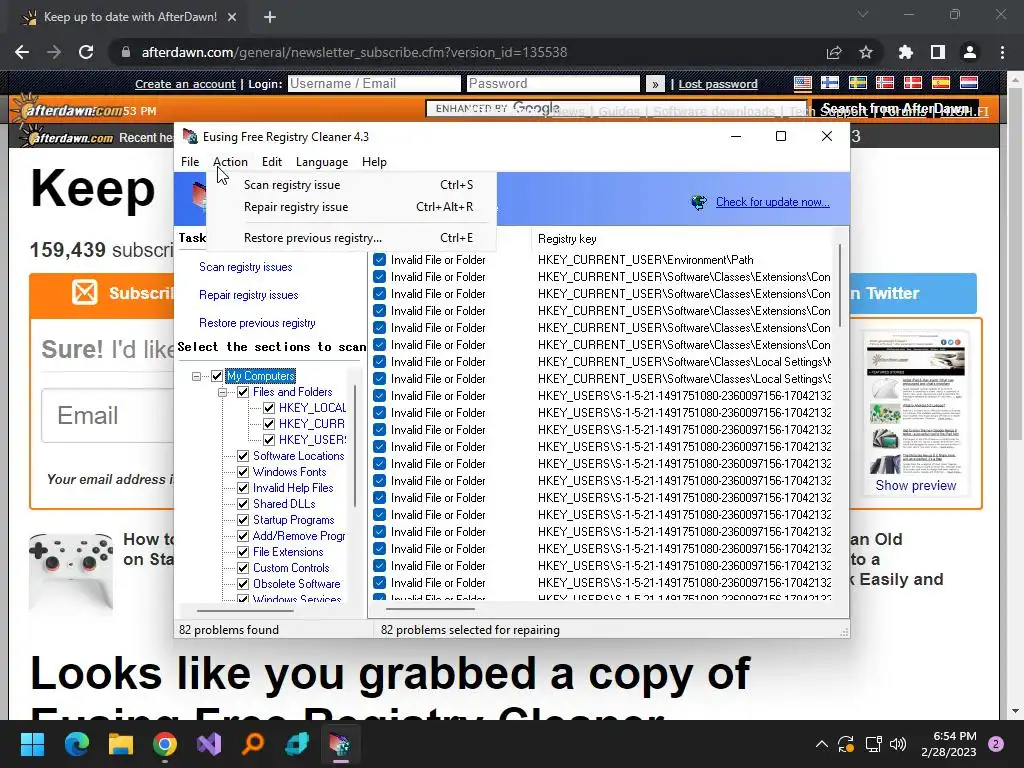Open Visual Studio from the taskbar
The width and height of the screenshot is (1024, 768).
coord(209,744)
